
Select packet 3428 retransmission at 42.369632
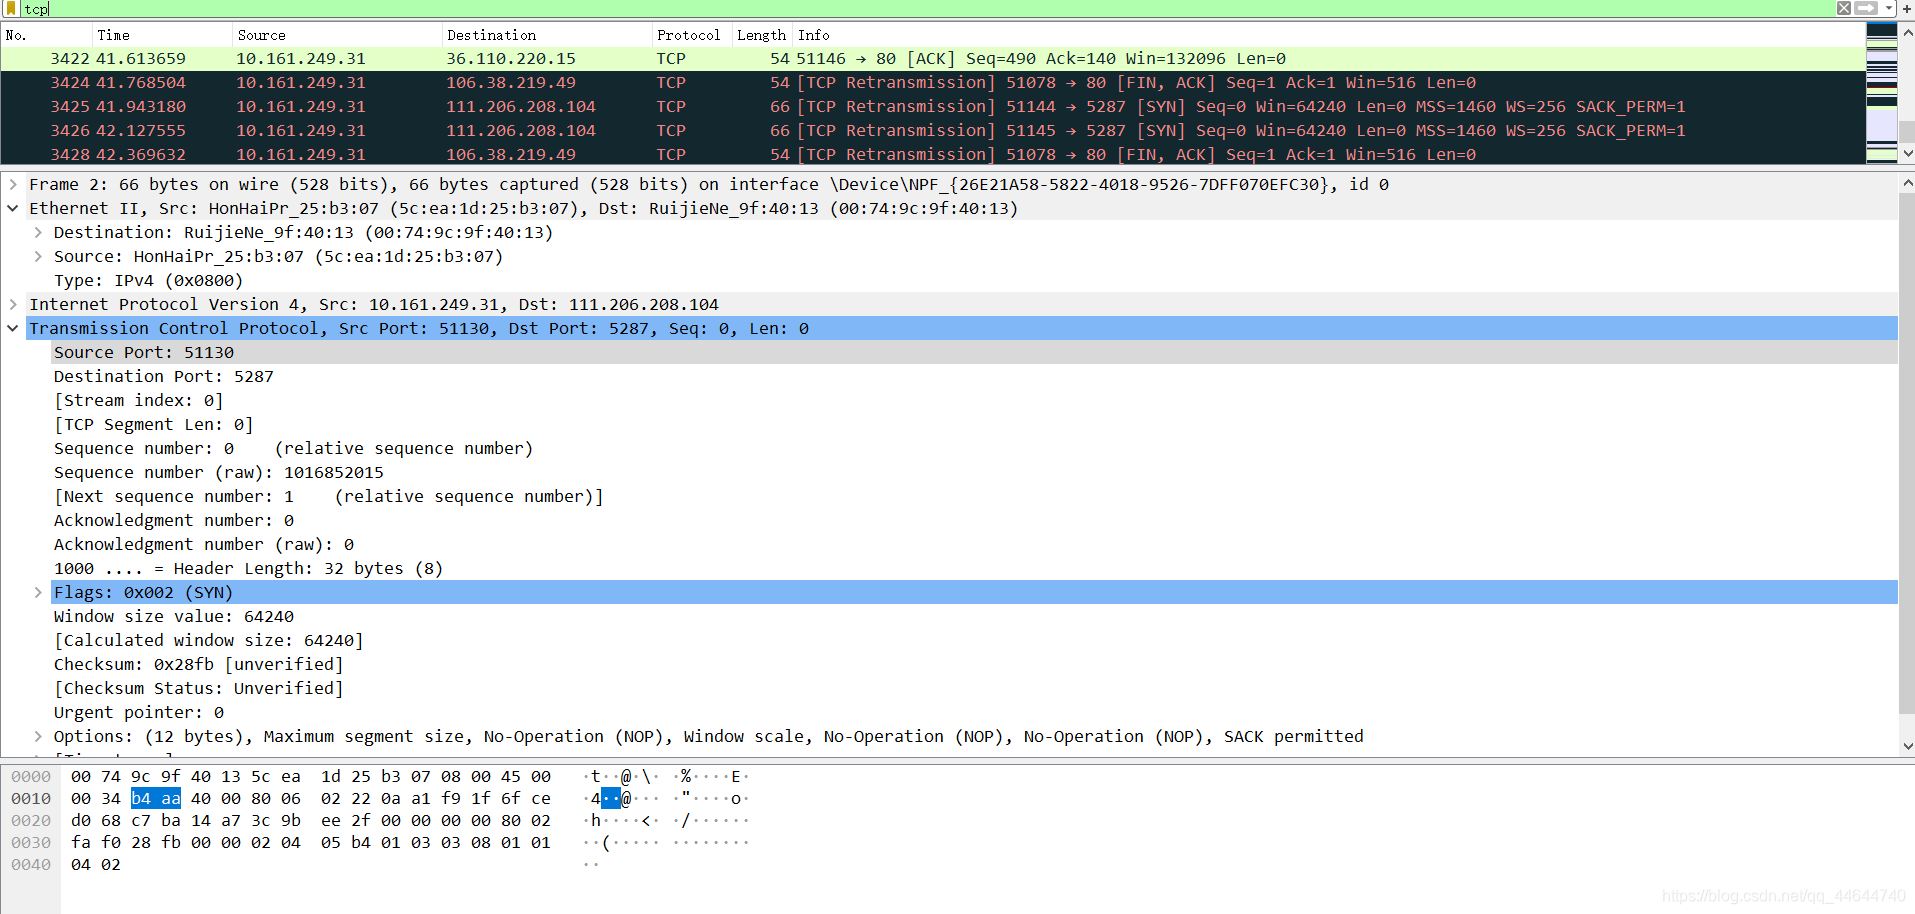point(932,154)
